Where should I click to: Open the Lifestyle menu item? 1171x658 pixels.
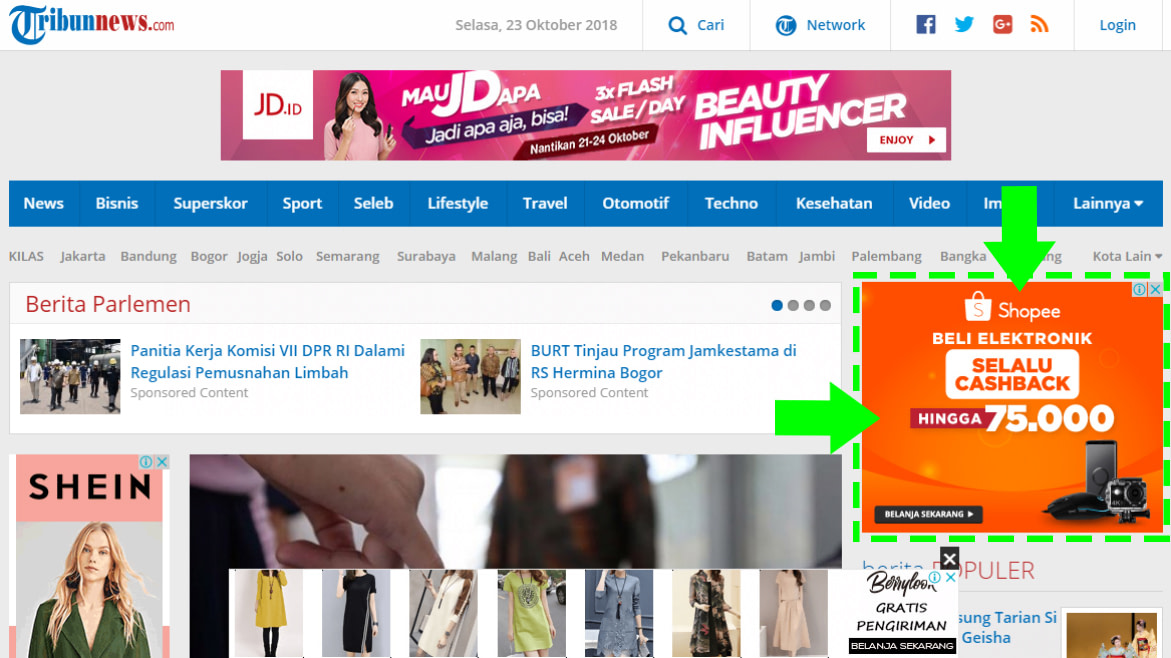click(458, 203)
